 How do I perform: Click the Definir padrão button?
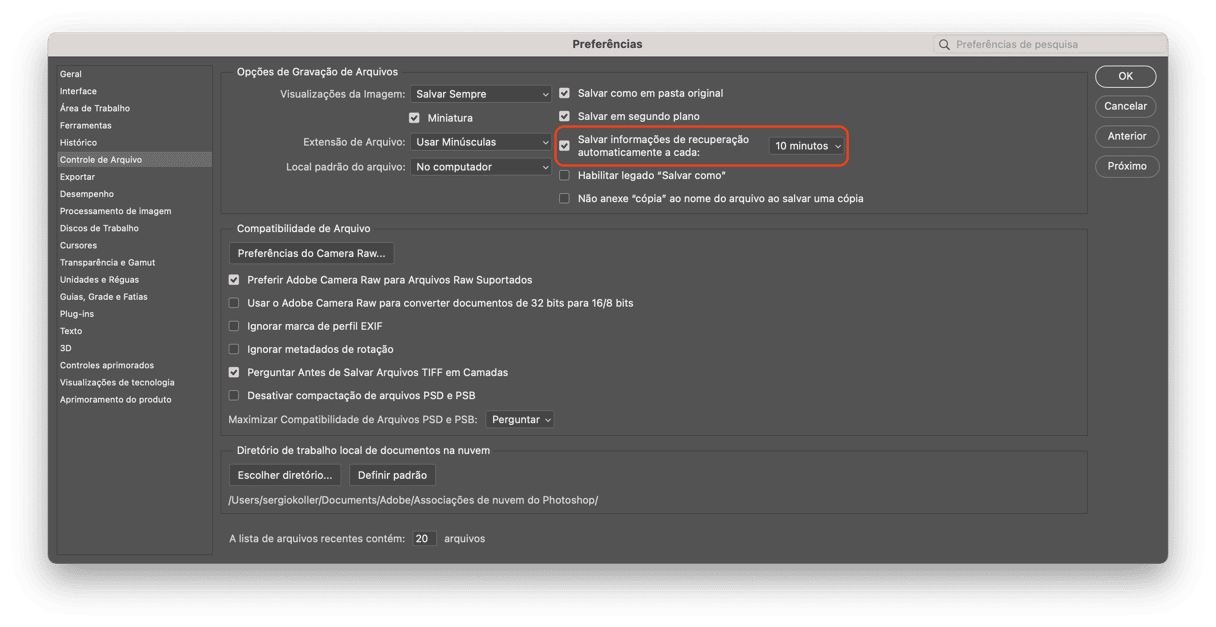tap(392, 475)
